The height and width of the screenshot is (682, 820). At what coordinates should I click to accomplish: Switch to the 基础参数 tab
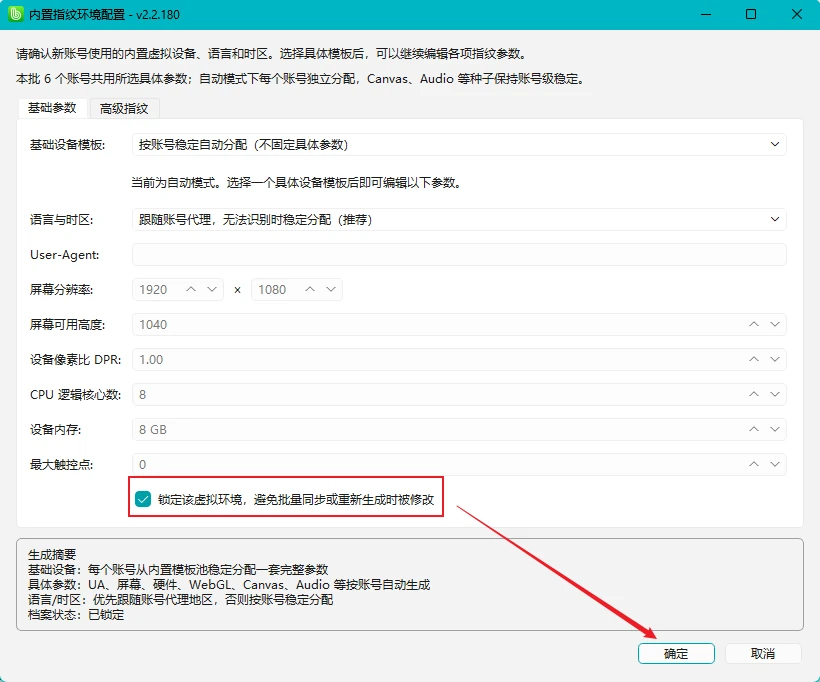click(x=52, y=108)
